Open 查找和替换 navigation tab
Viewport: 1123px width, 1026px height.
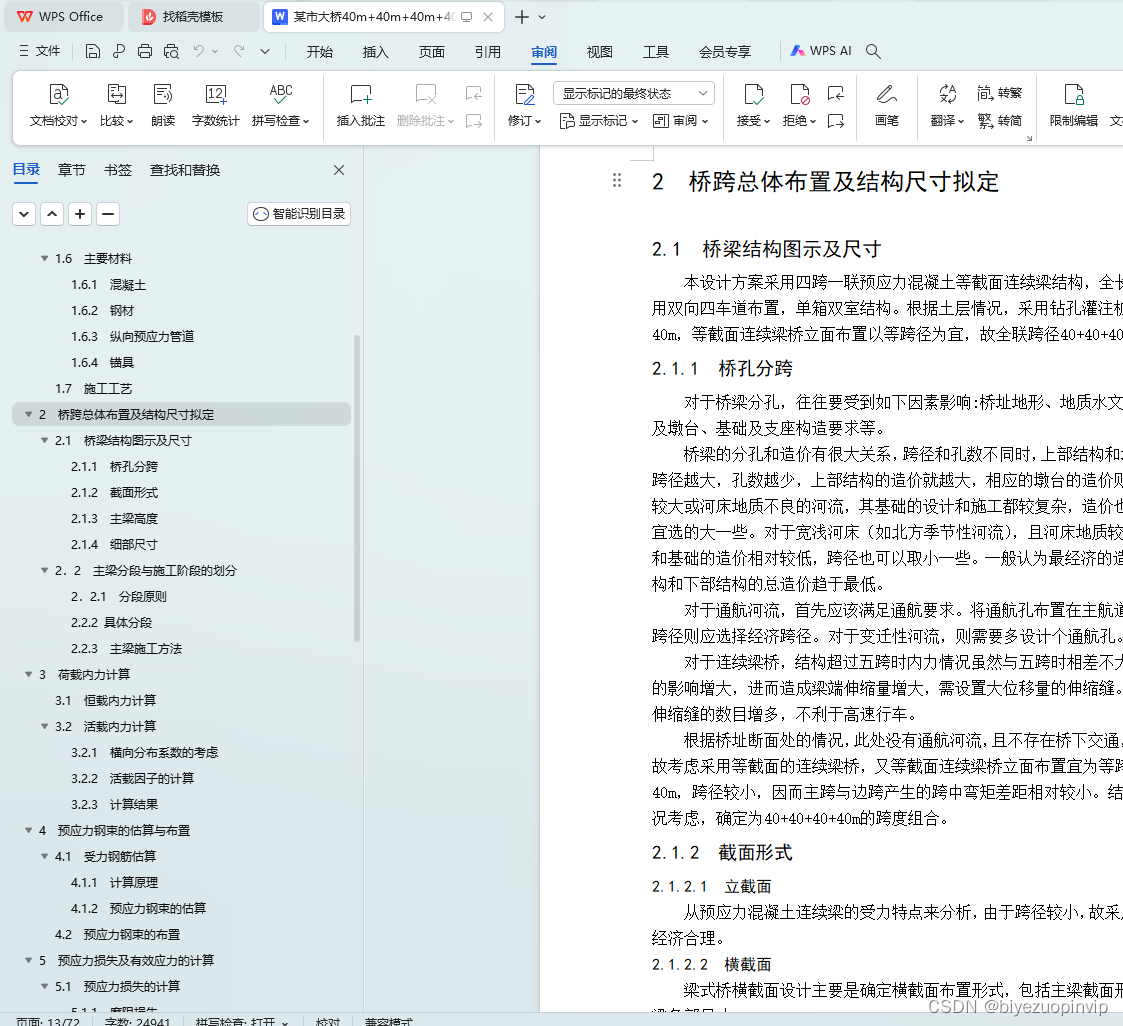tap(185, 170)
